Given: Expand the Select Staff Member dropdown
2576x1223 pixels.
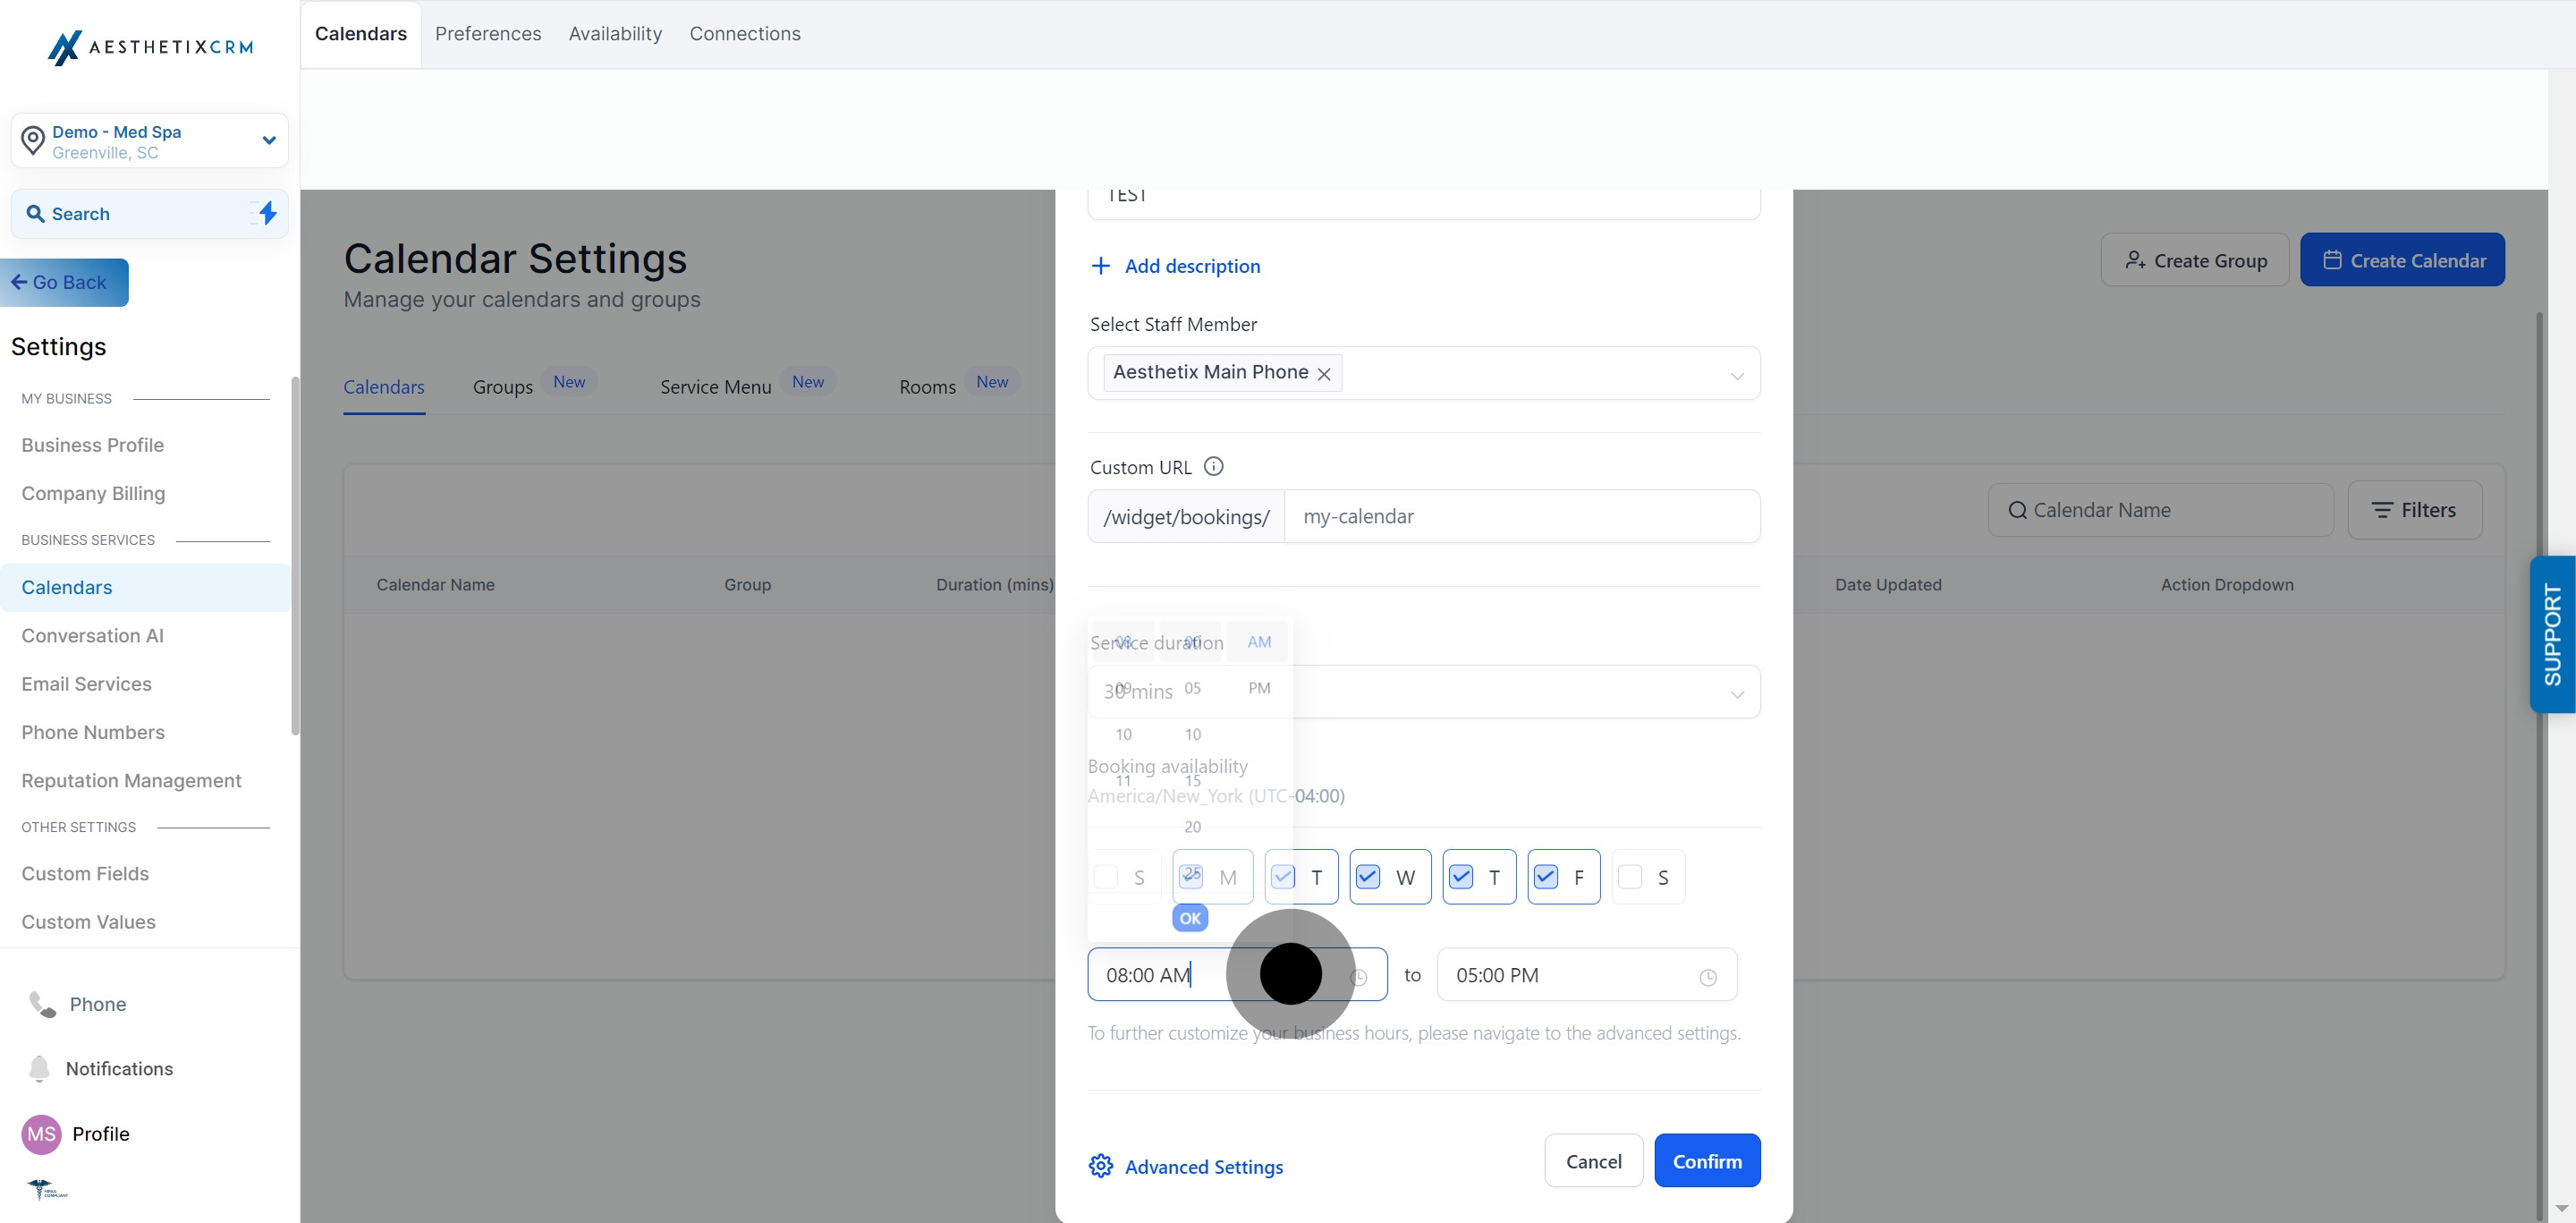Looking at the screenshot, I should 1424,373.
